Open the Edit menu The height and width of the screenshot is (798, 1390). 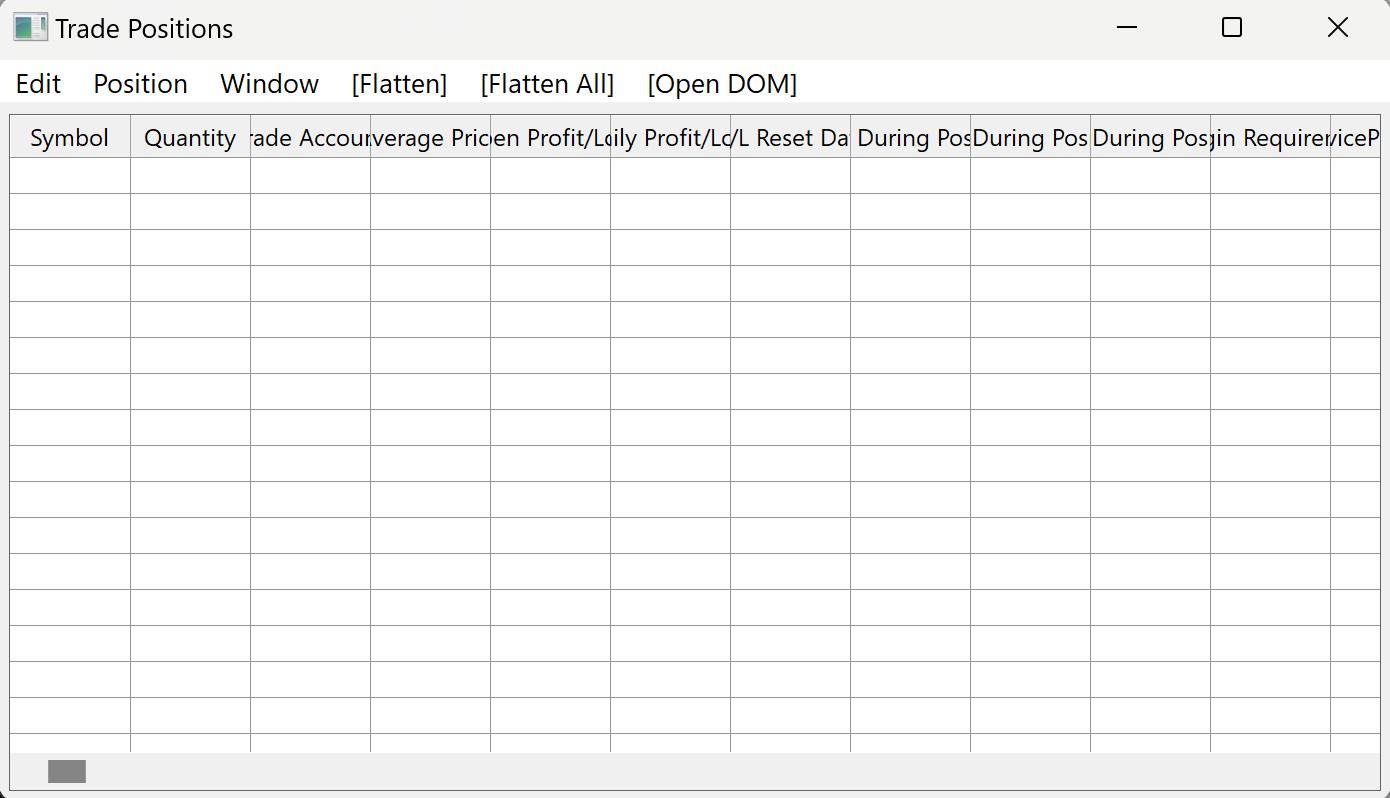(x=39, y=84)
